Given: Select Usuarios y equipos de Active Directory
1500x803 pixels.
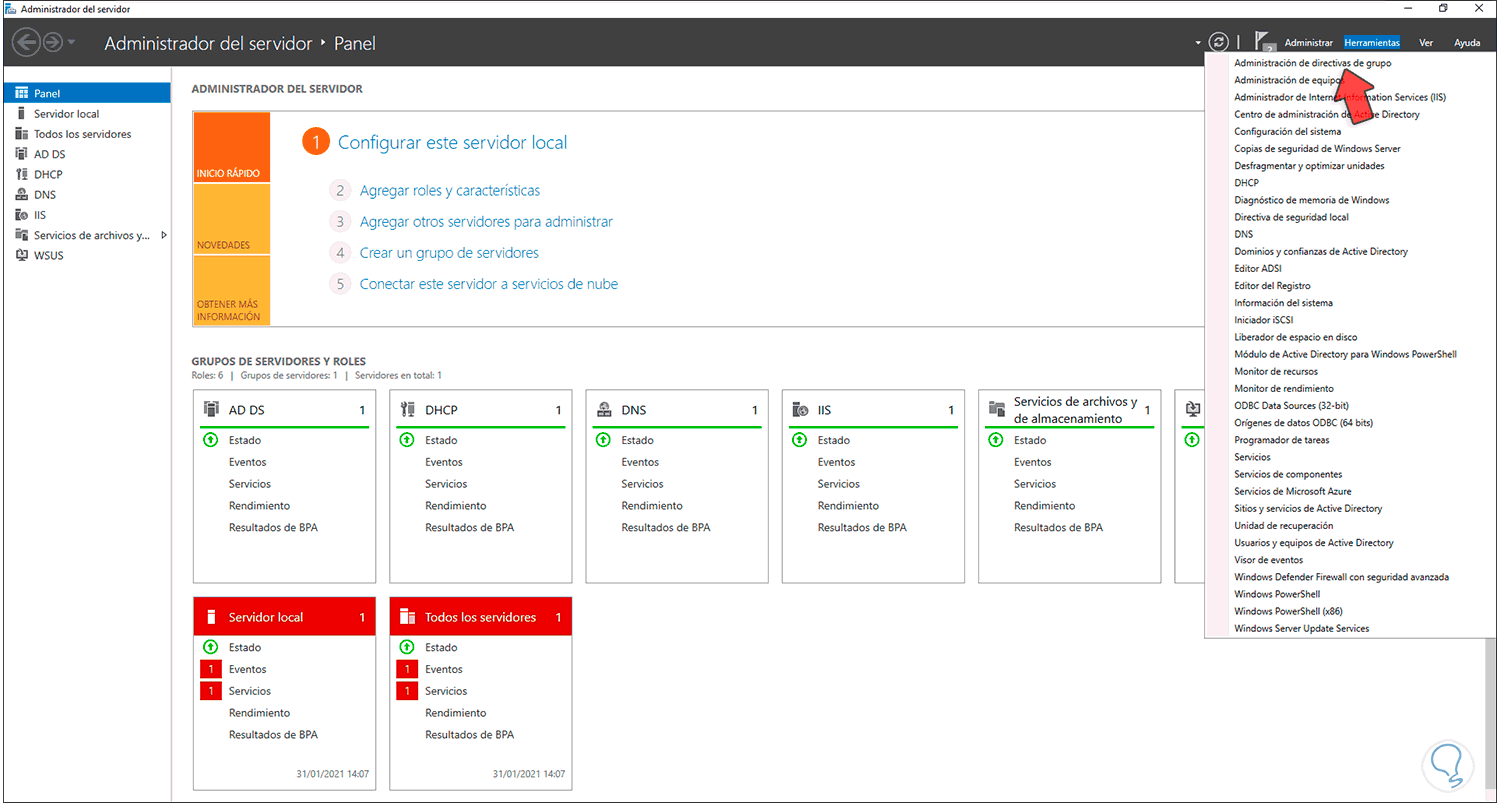Looking at the screenshot, I should point(1313,543).
